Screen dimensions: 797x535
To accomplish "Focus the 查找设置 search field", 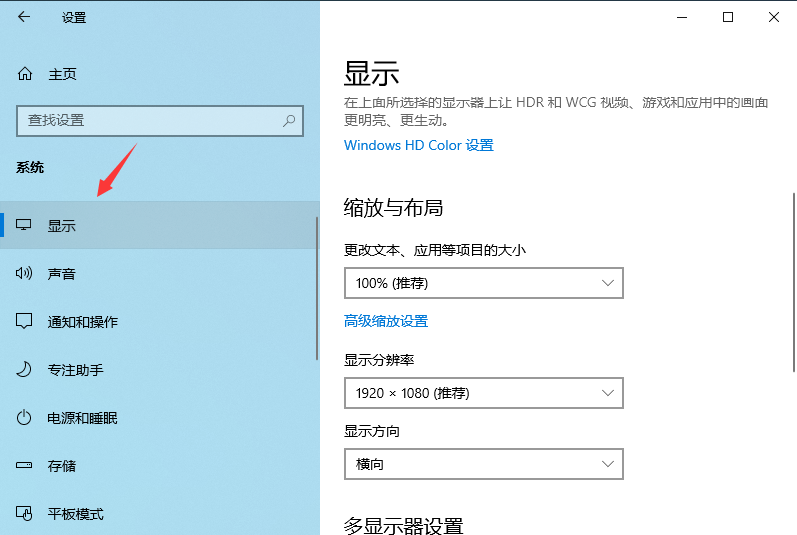I will tap(150, 120).
